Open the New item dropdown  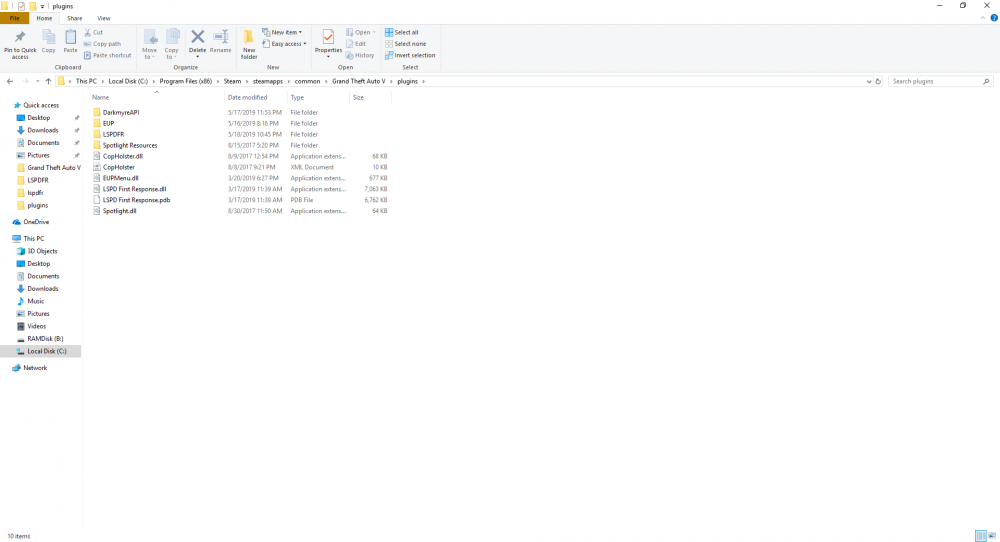pyautogui.click(x=282, y=32)
